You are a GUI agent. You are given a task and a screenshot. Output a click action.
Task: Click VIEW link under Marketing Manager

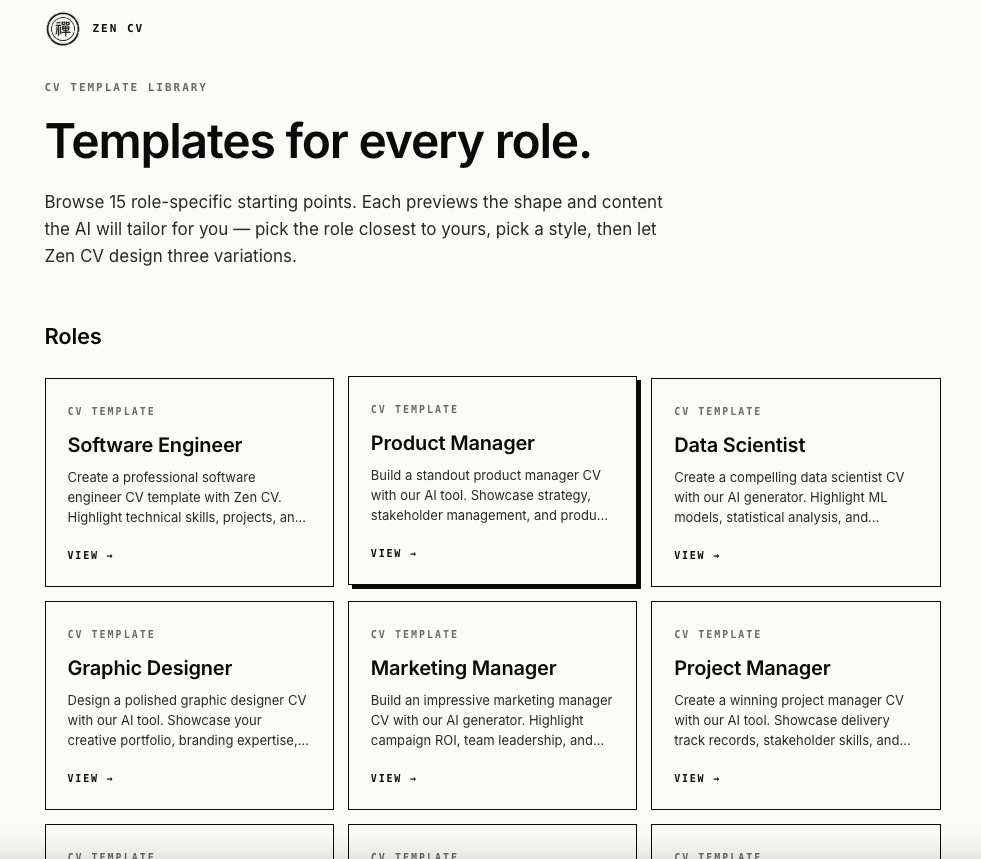[x=394, y=778]
